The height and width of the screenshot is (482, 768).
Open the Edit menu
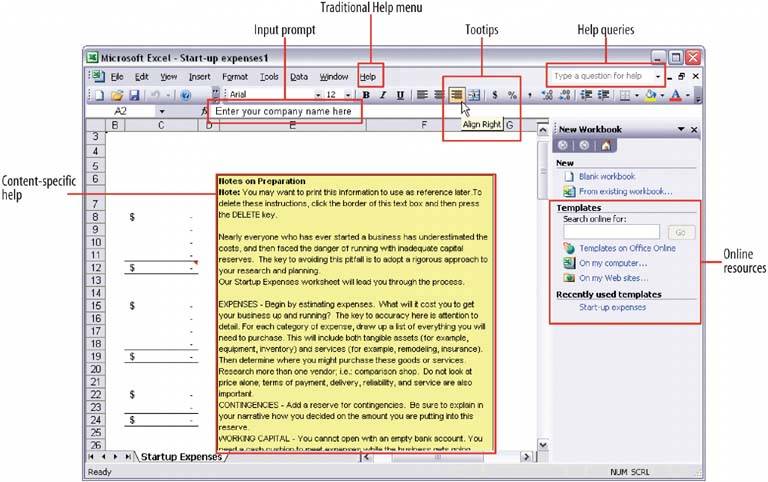(x=142, y=77)
